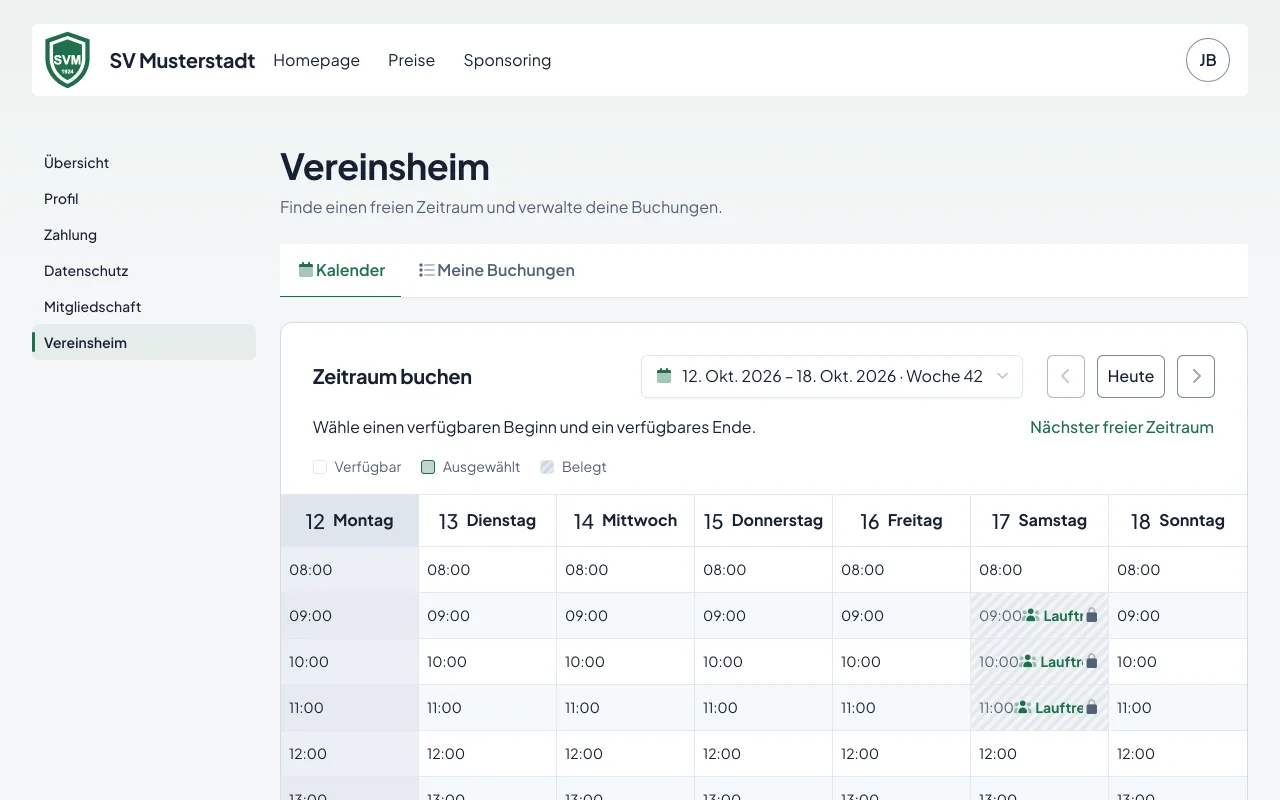Click group icon on Saturday 10:00 booking
This screenshot has height=800, width=1280.
(x=1029, y=662)
